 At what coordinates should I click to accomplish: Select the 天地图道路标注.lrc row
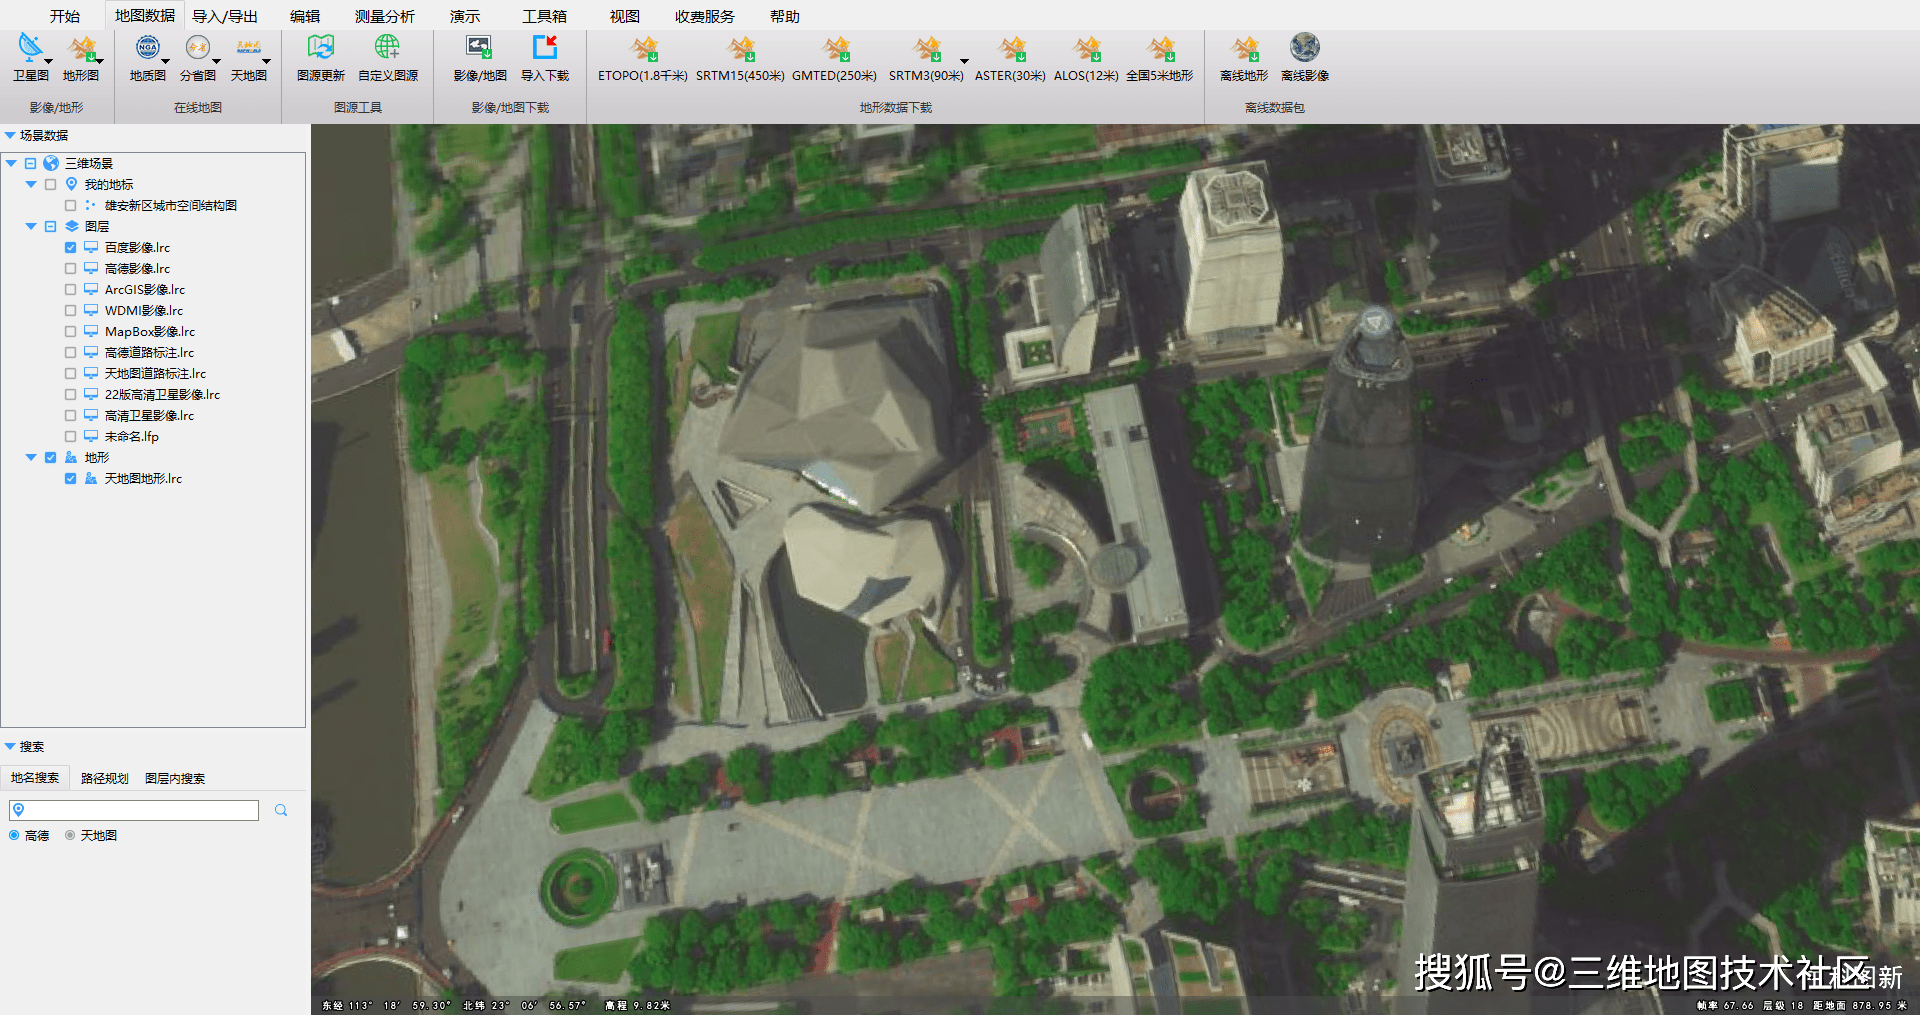click(155, 373)
